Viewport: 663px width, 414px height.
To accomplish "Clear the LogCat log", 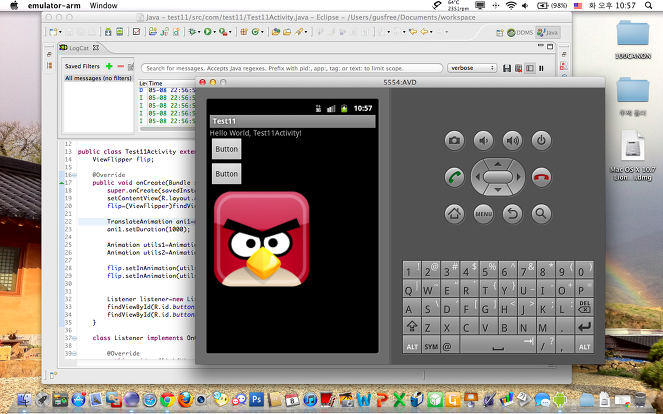I will click(x=518, y=68).
